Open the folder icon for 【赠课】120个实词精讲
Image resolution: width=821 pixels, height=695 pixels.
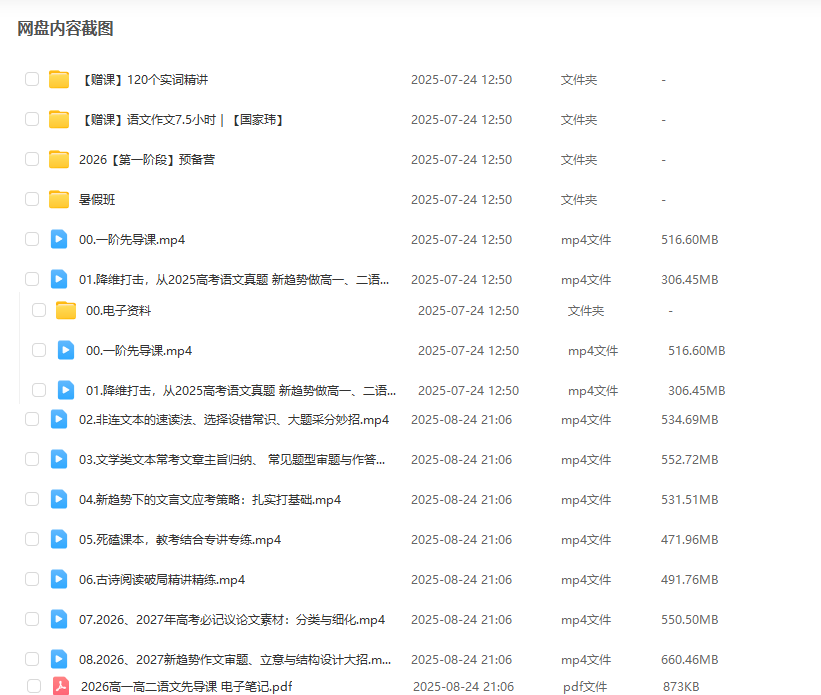(58, 79)
